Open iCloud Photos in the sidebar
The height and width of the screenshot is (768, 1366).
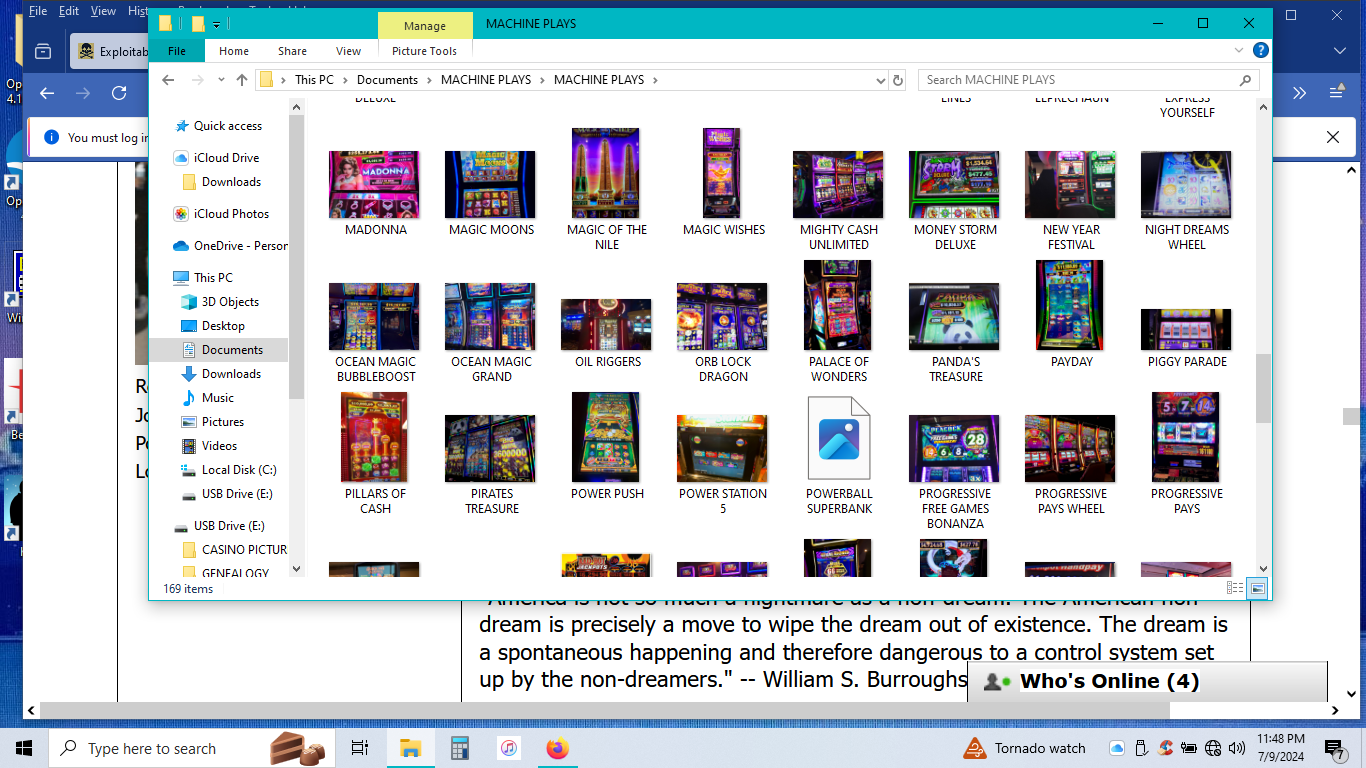(231, 214)
